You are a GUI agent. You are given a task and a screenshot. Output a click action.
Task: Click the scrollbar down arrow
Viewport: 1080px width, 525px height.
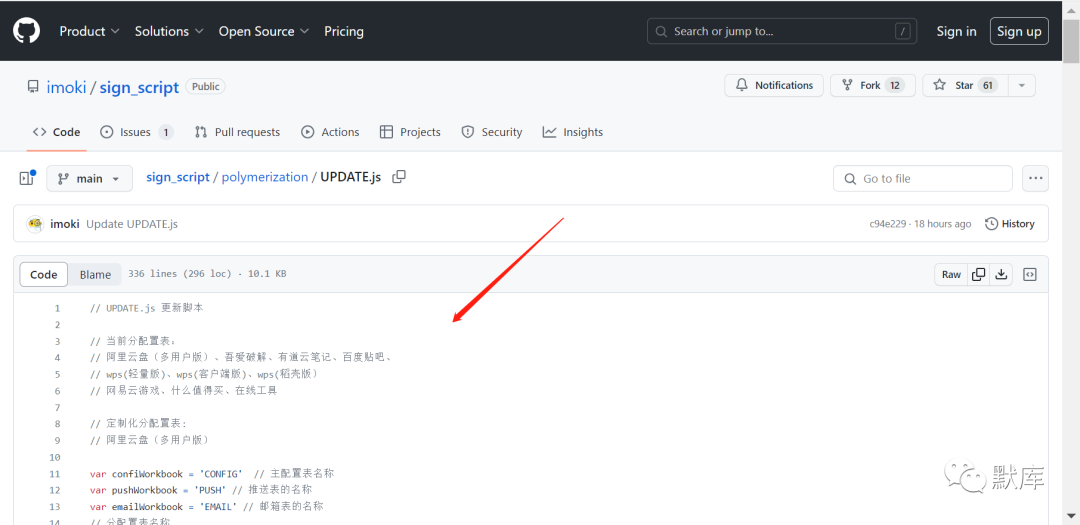1071,515
